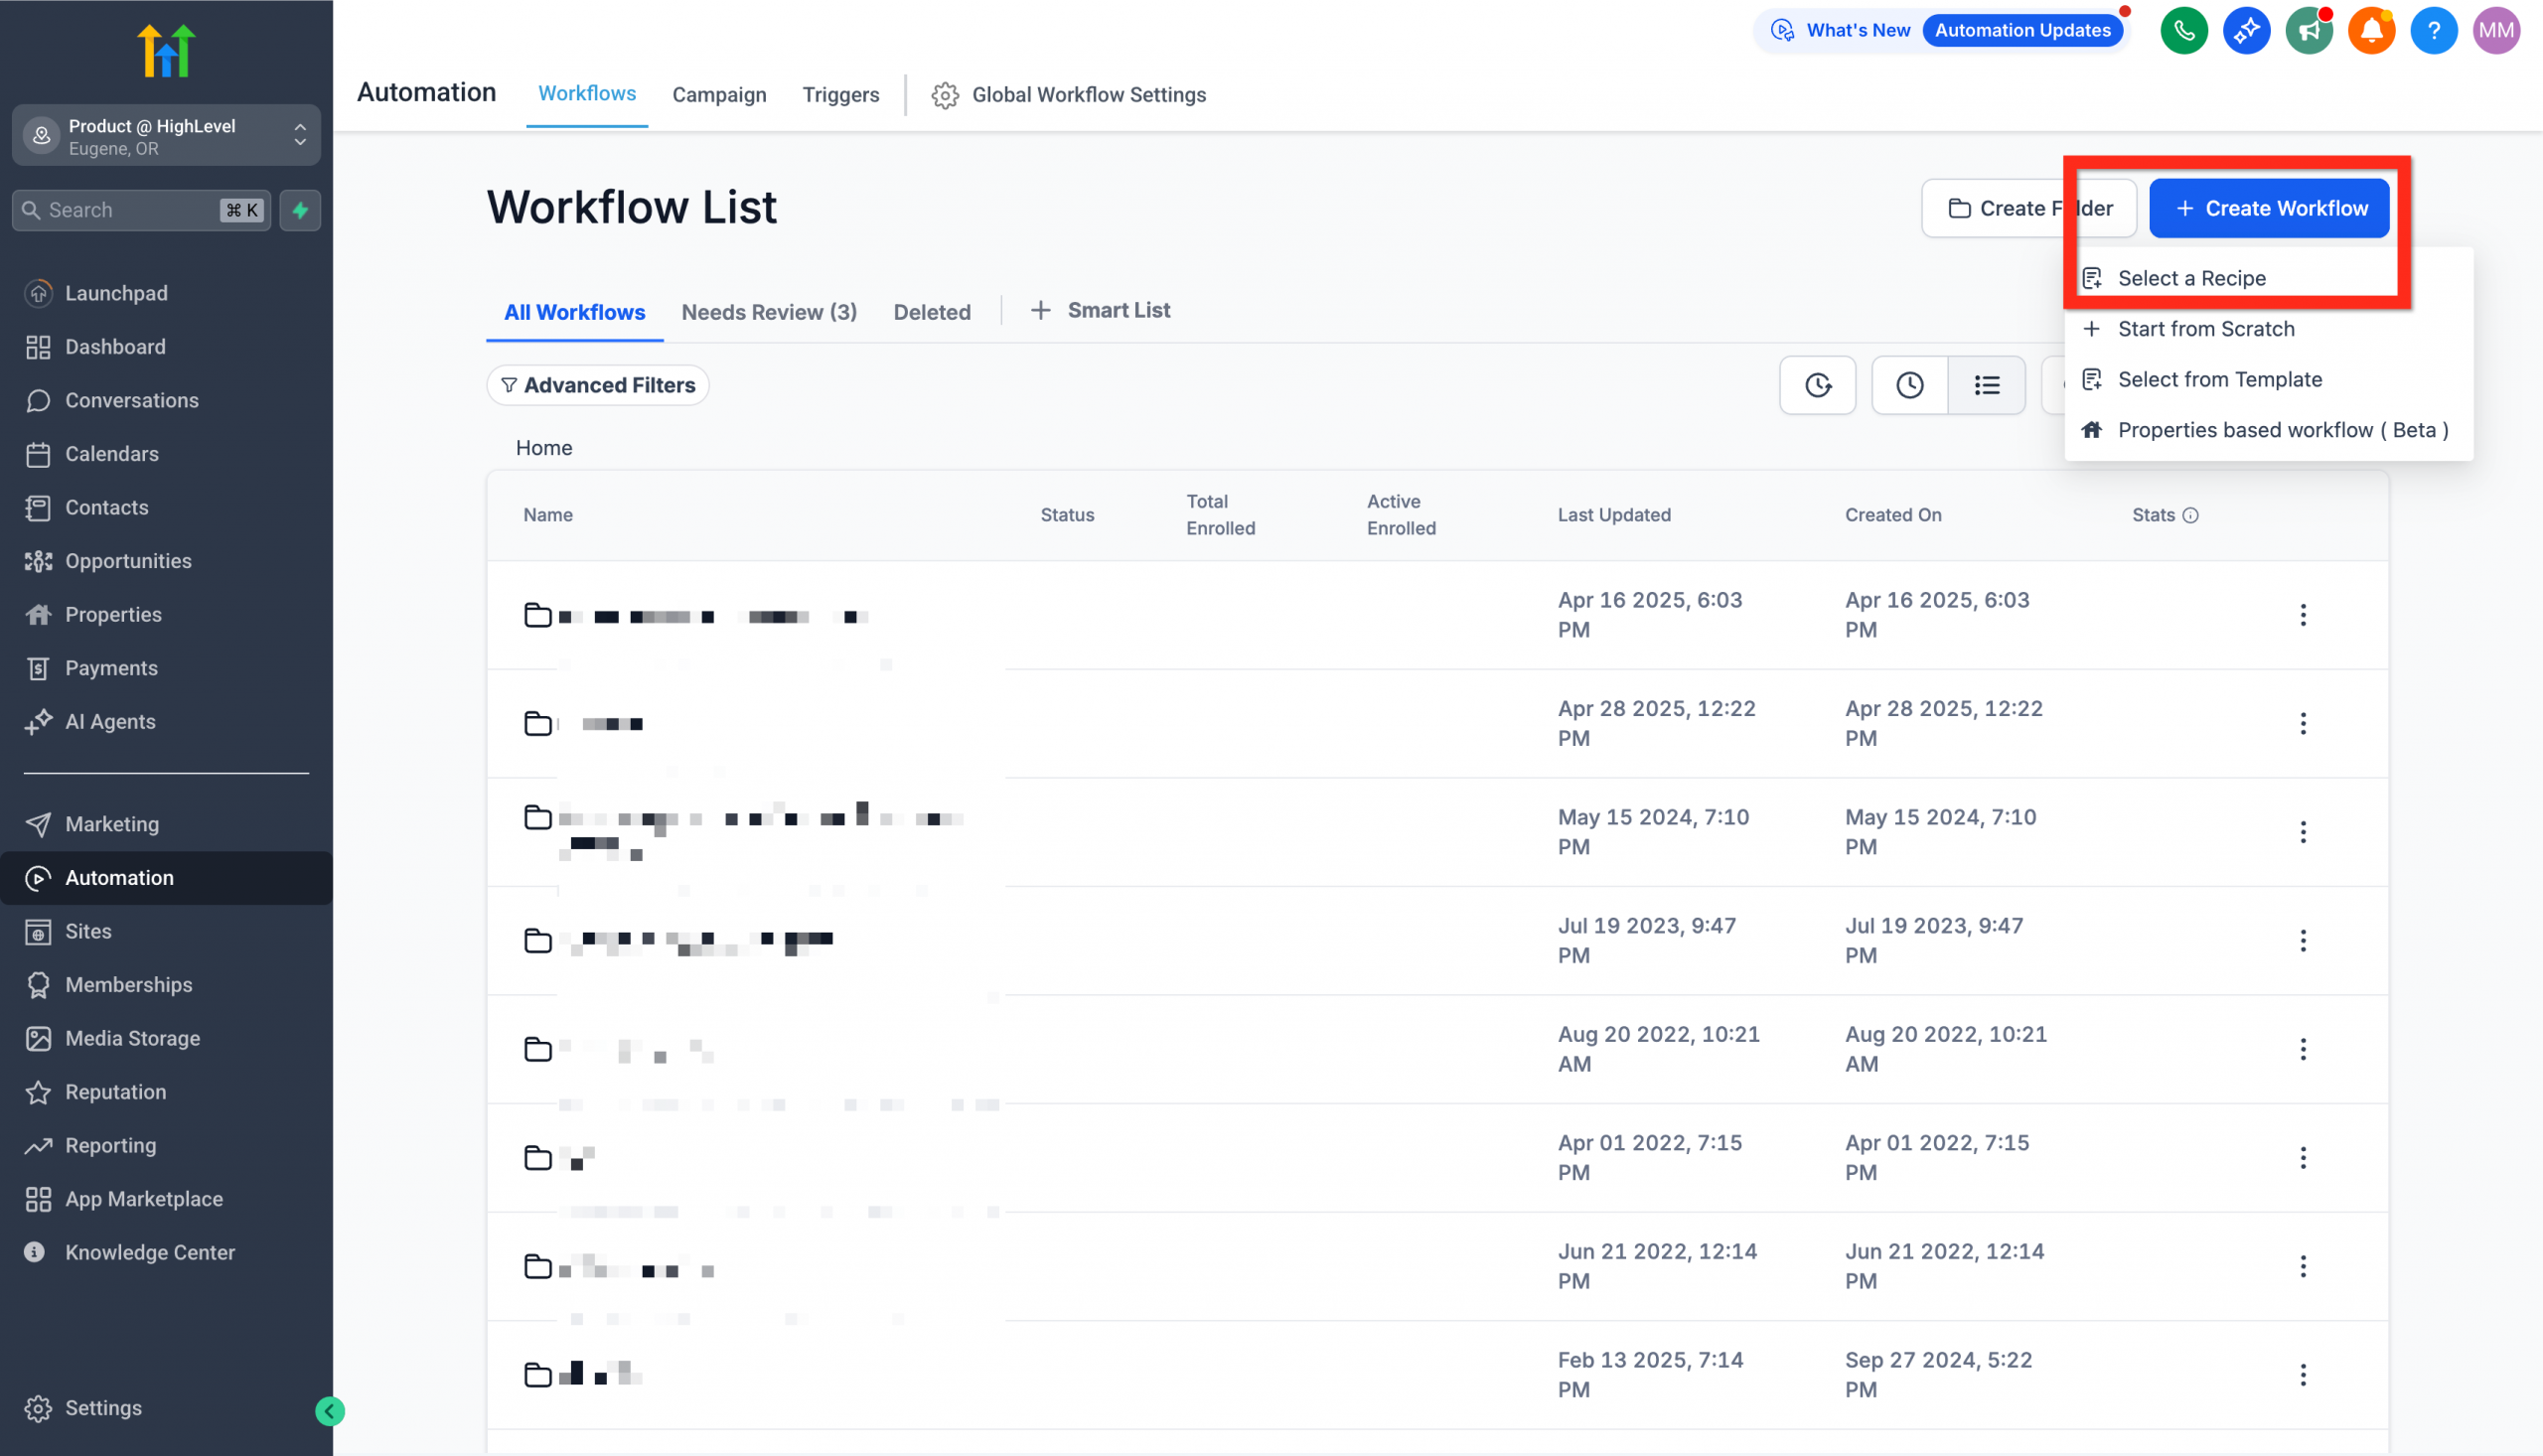Expand the Product @ HighLevel account switcher chevron
2543x1456 pixels.
pyautogui.click(x=299, y=135)
